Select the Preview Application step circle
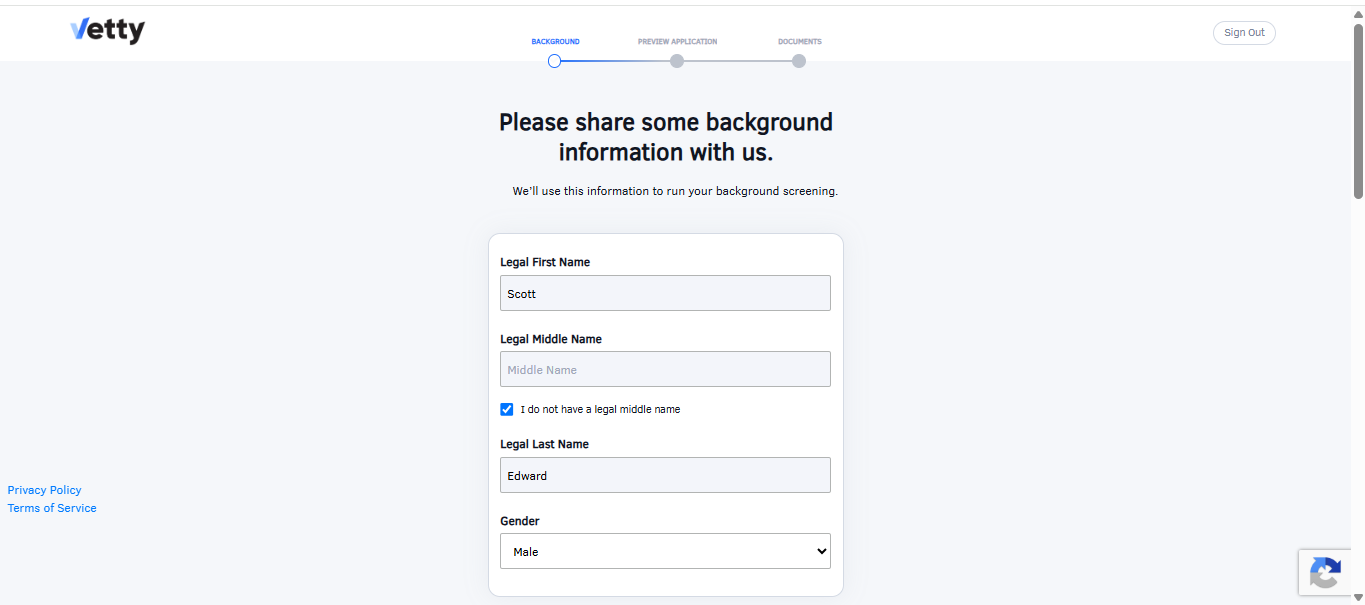The image size is (1365, 605). pos(677,61)
